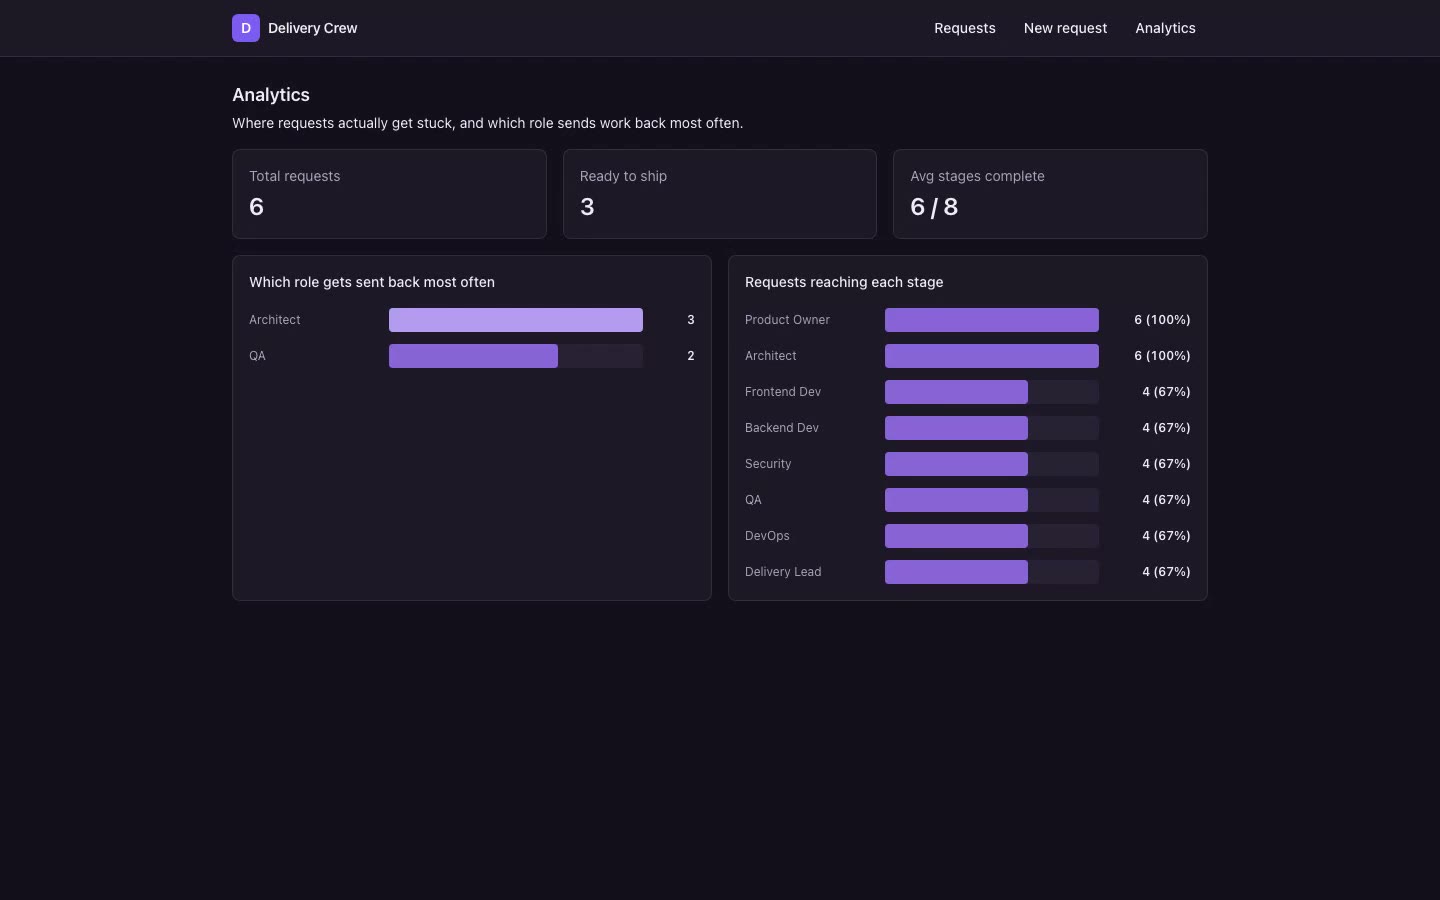
Task: Click the QA sent-back bar
Action: pos(516,356)
